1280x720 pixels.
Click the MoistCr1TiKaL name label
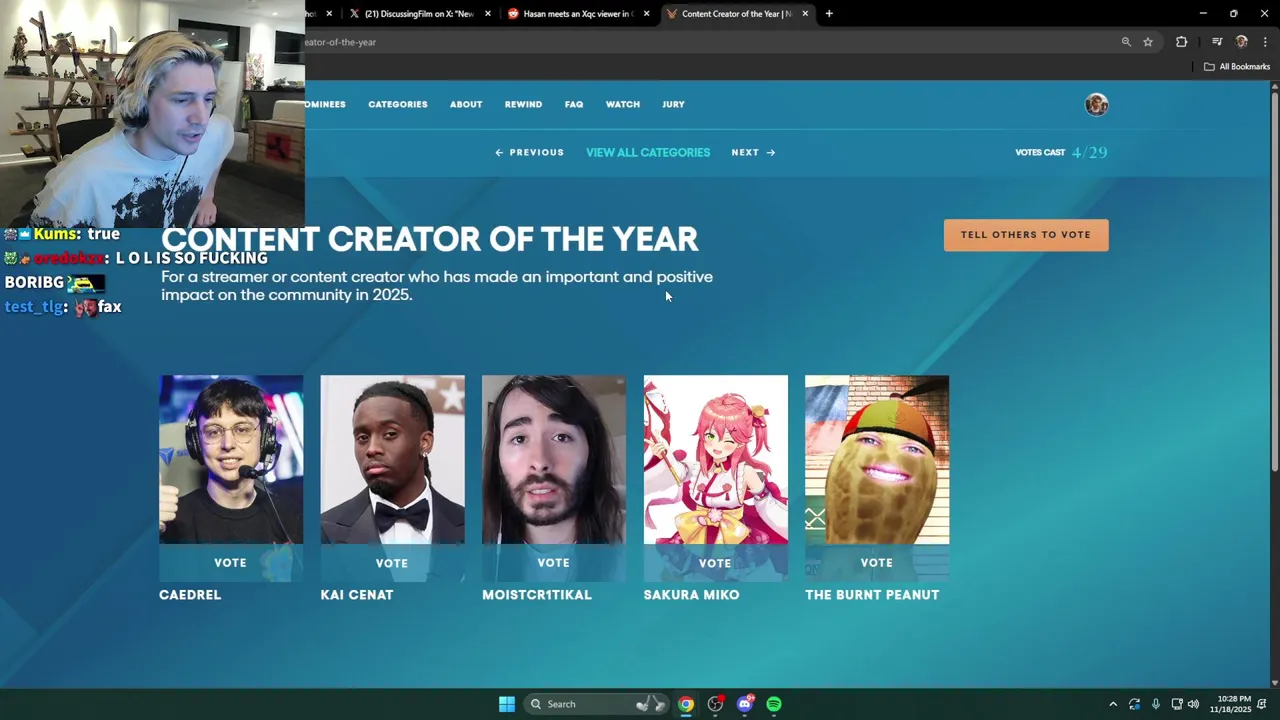[537, 595]
